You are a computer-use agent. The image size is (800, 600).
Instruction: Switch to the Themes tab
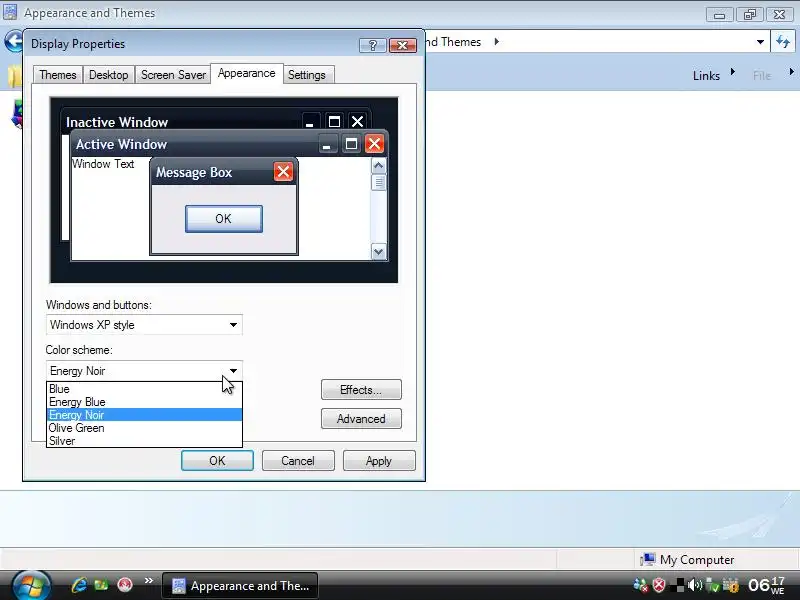tap(58, 75)
